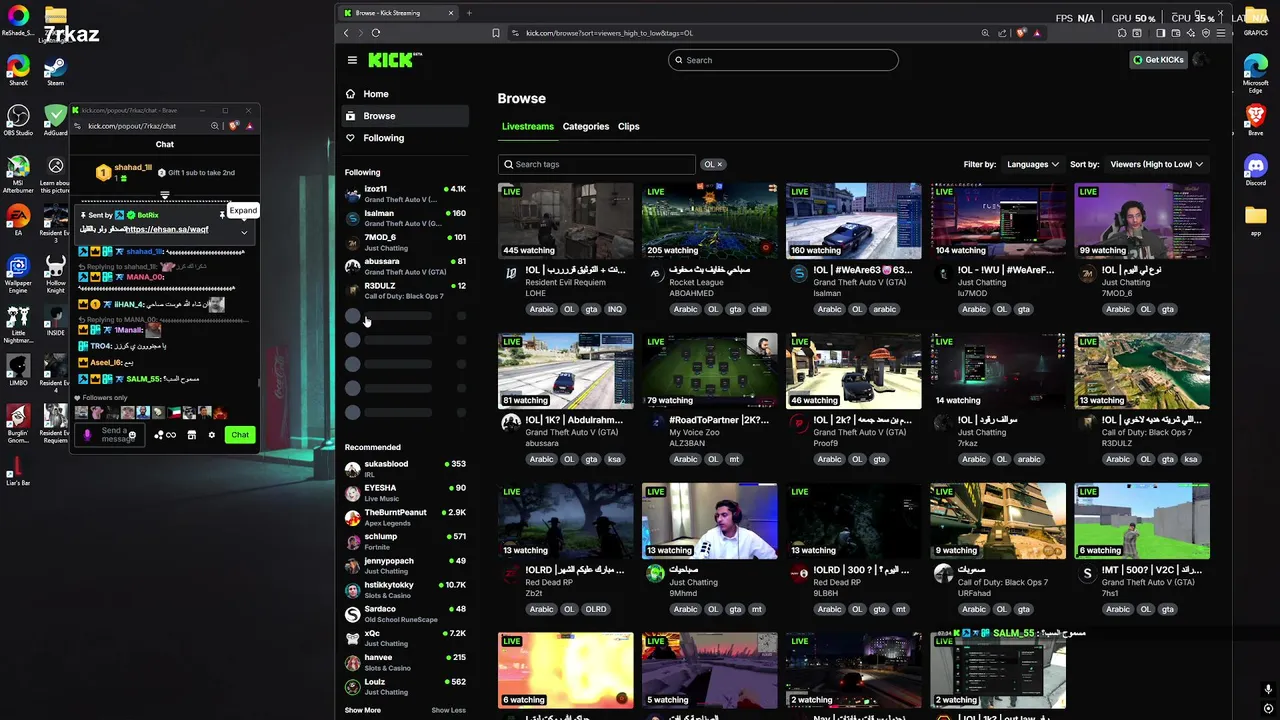Select the Livestreams tab
The height and width of the screenshot is (720, 1280).
(x=527, y=127)
